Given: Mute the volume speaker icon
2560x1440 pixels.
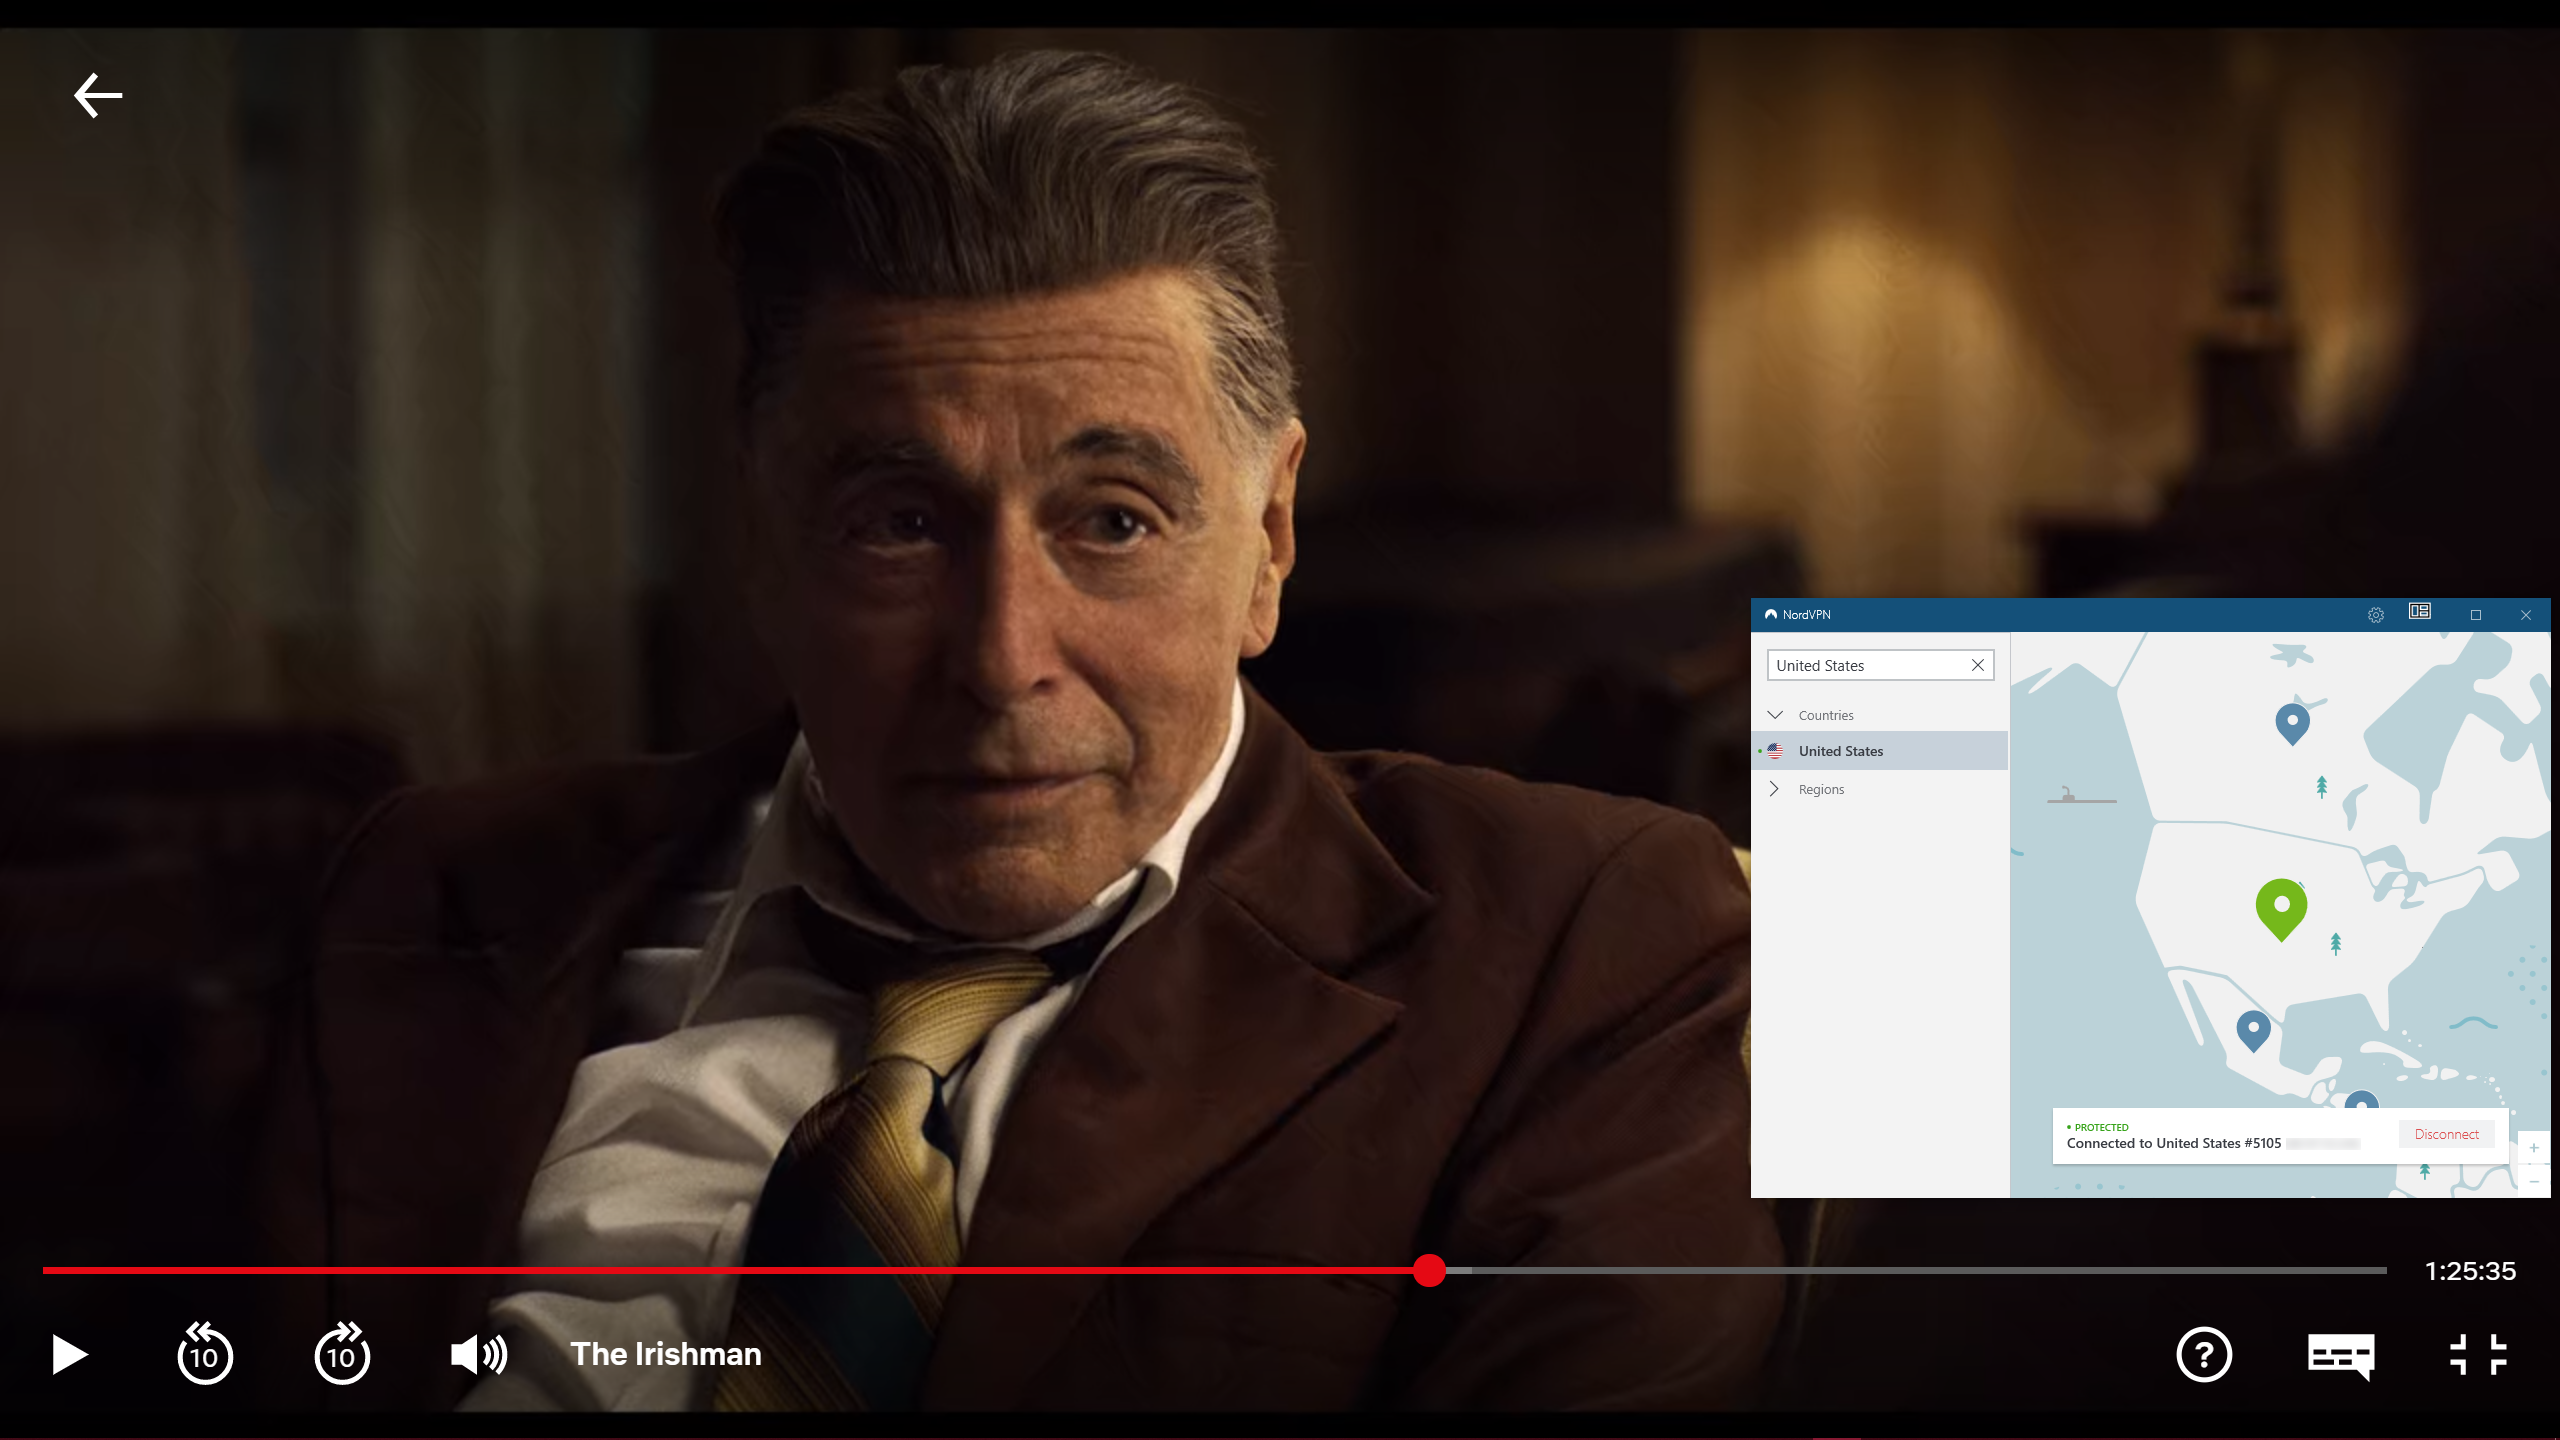Looking at the screenshot, I should [479, 1355].
